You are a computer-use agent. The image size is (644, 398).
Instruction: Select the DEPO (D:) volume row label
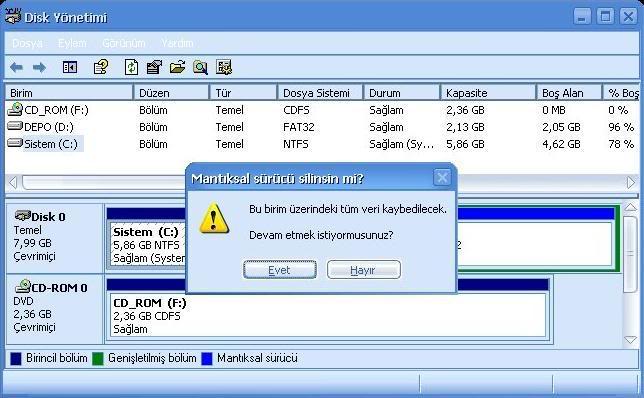pos(49,127)
